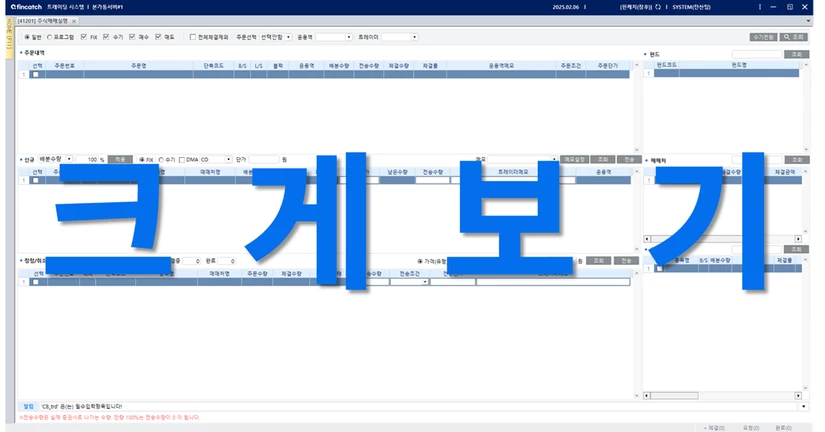The height and width of the screenshot is (432, 825).
Task: Click bottom-right panel horizontal scrollbar thumb
Action: [674, 396]
